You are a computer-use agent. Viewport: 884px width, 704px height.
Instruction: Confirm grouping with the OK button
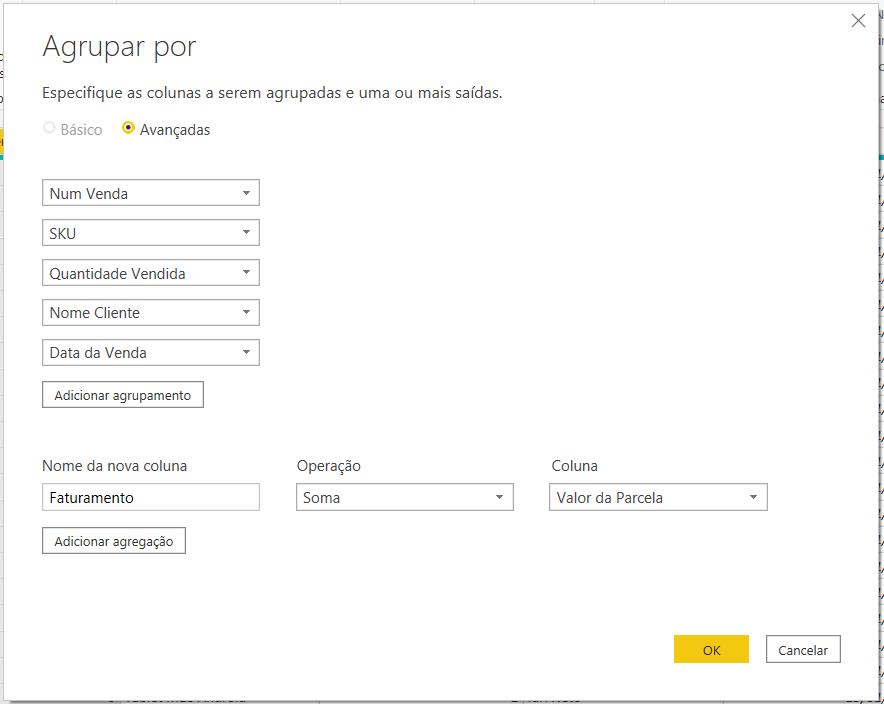tap(711, 649)
